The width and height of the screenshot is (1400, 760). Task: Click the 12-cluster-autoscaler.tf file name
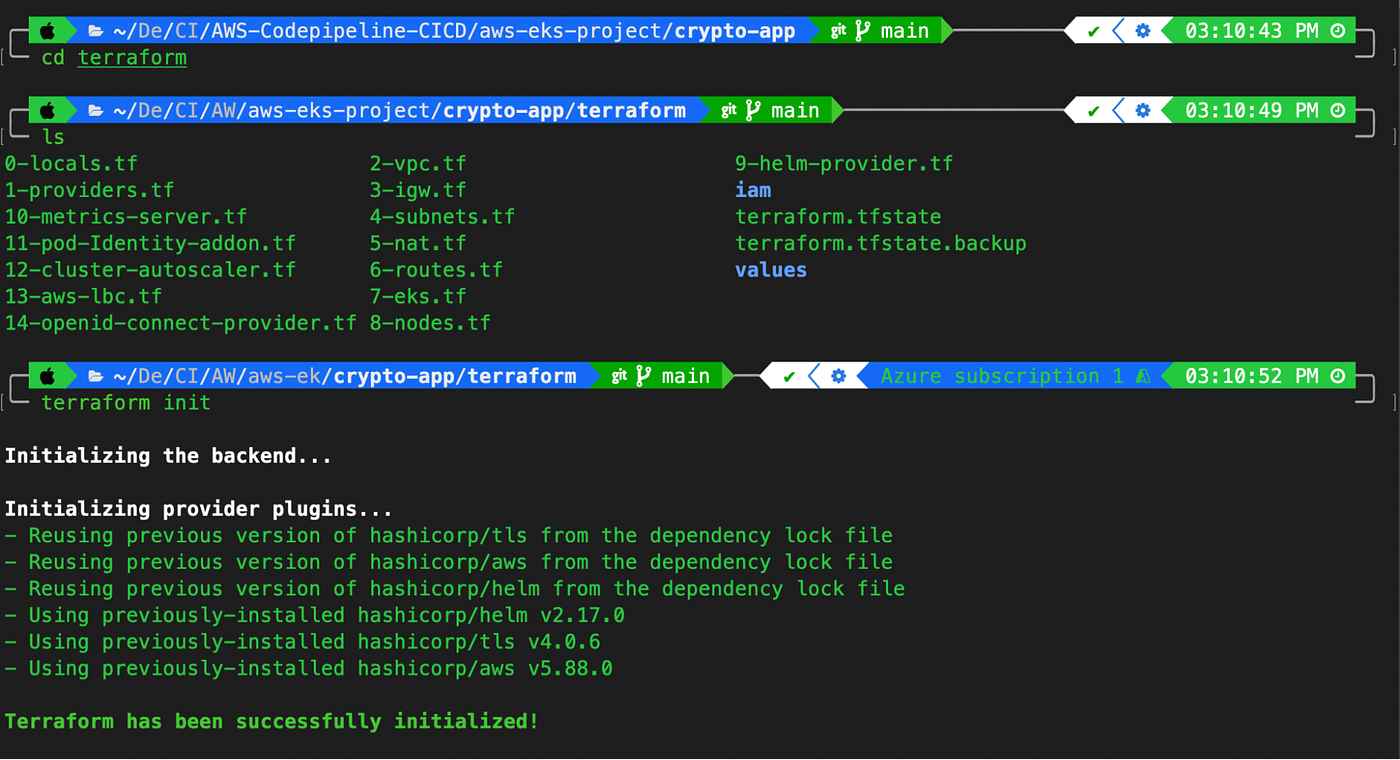150,270
